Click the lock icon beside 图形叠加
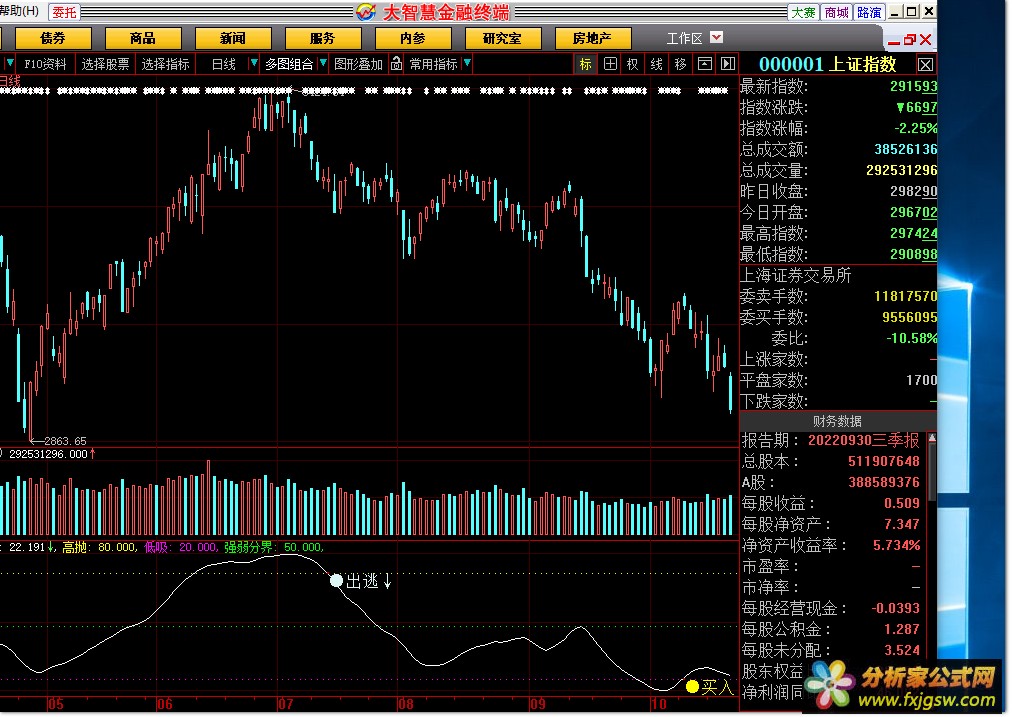The image size is (1012, 717). tap(396, 63)
